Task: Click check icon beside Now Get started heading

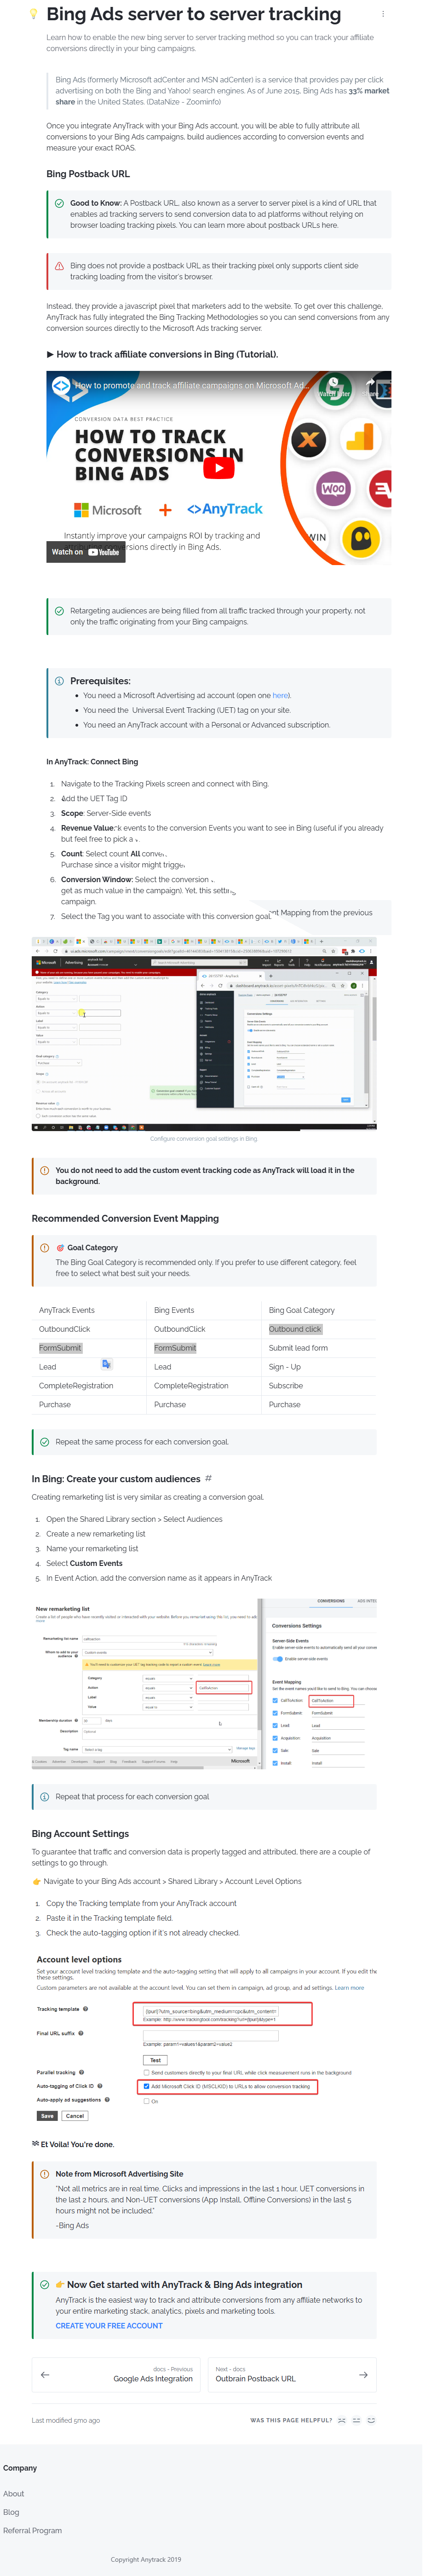Action: [44, 2285]
